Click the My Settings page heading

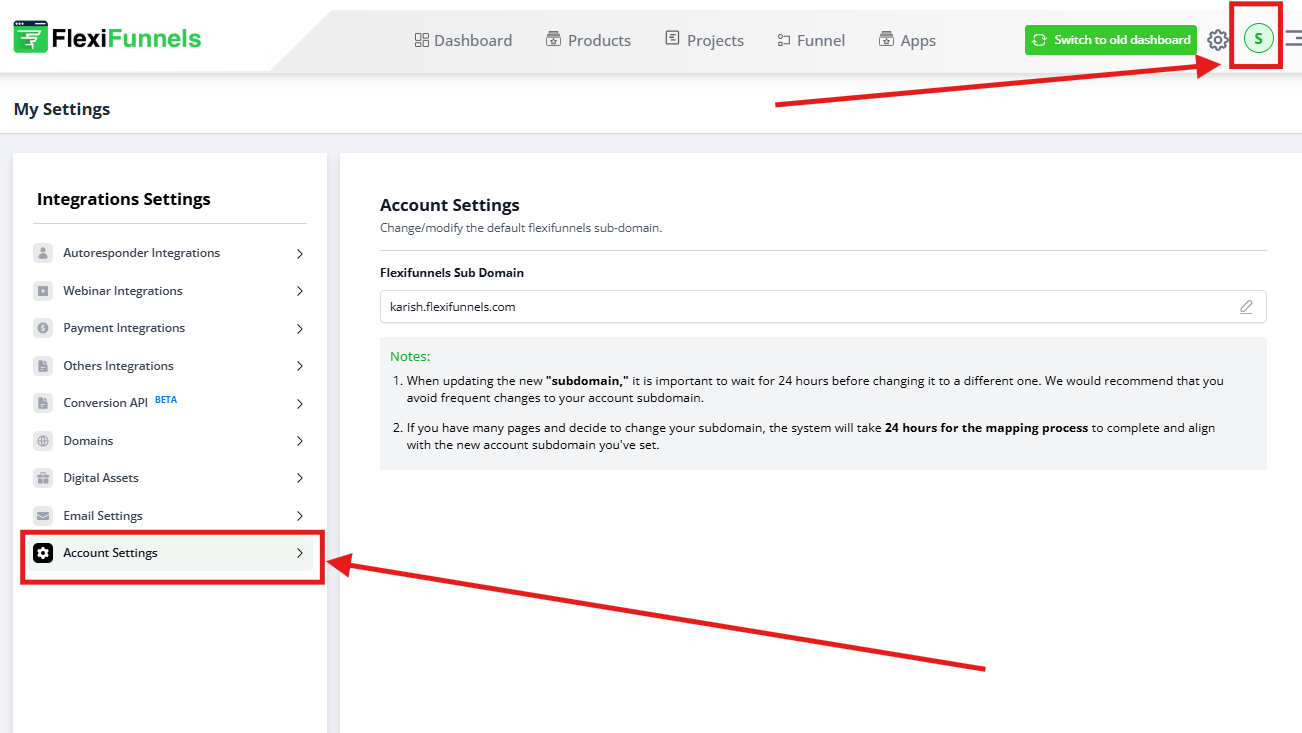pos(62,109)
